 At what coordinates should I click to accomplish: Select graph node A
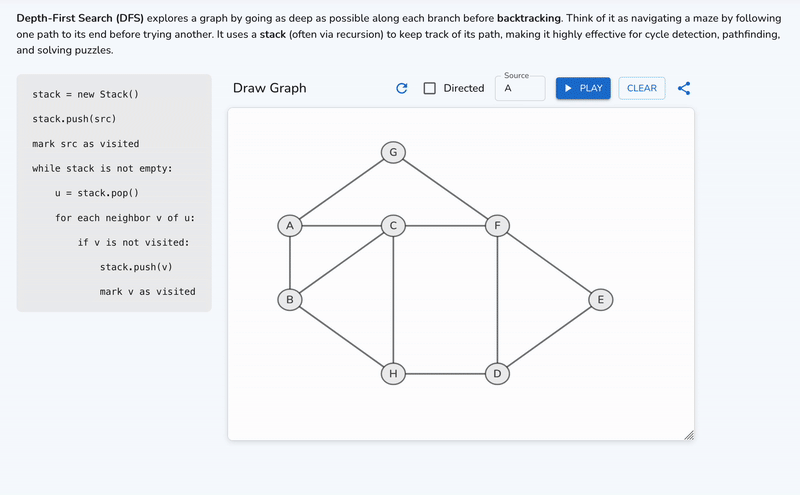point(289,226)
